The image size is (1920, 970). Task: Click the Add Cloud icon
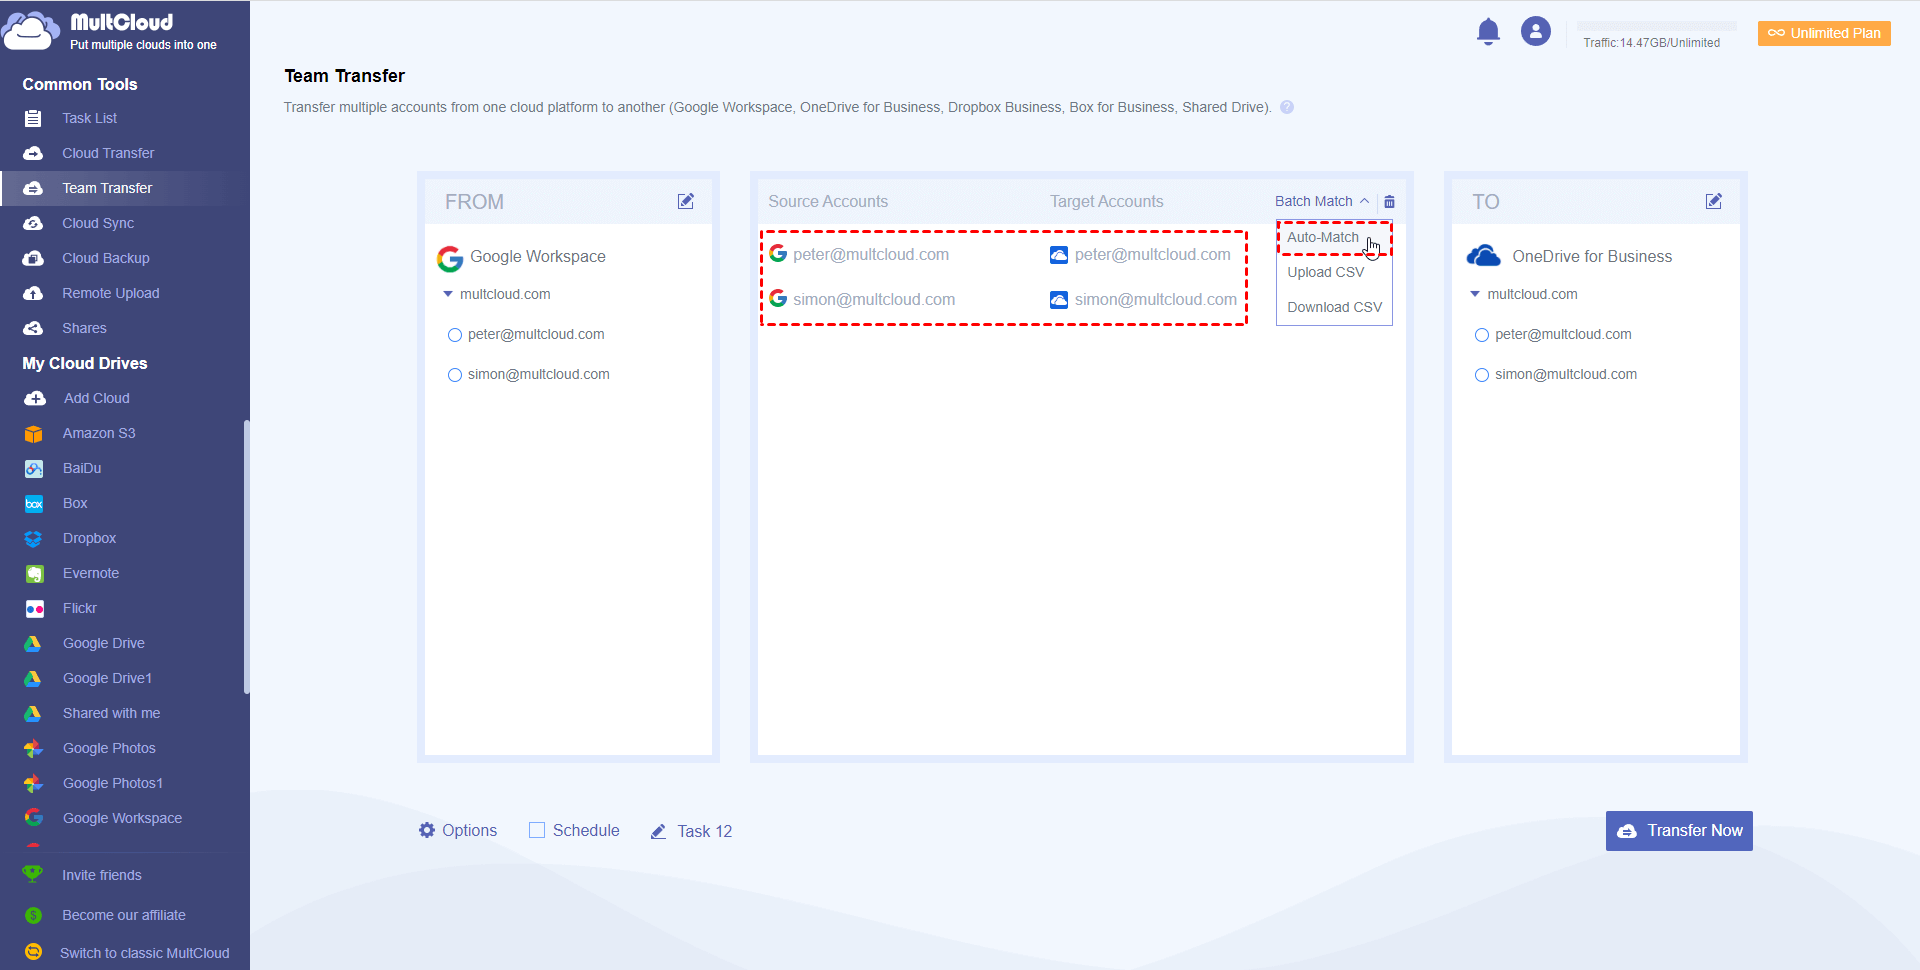(x=35, y=398)
